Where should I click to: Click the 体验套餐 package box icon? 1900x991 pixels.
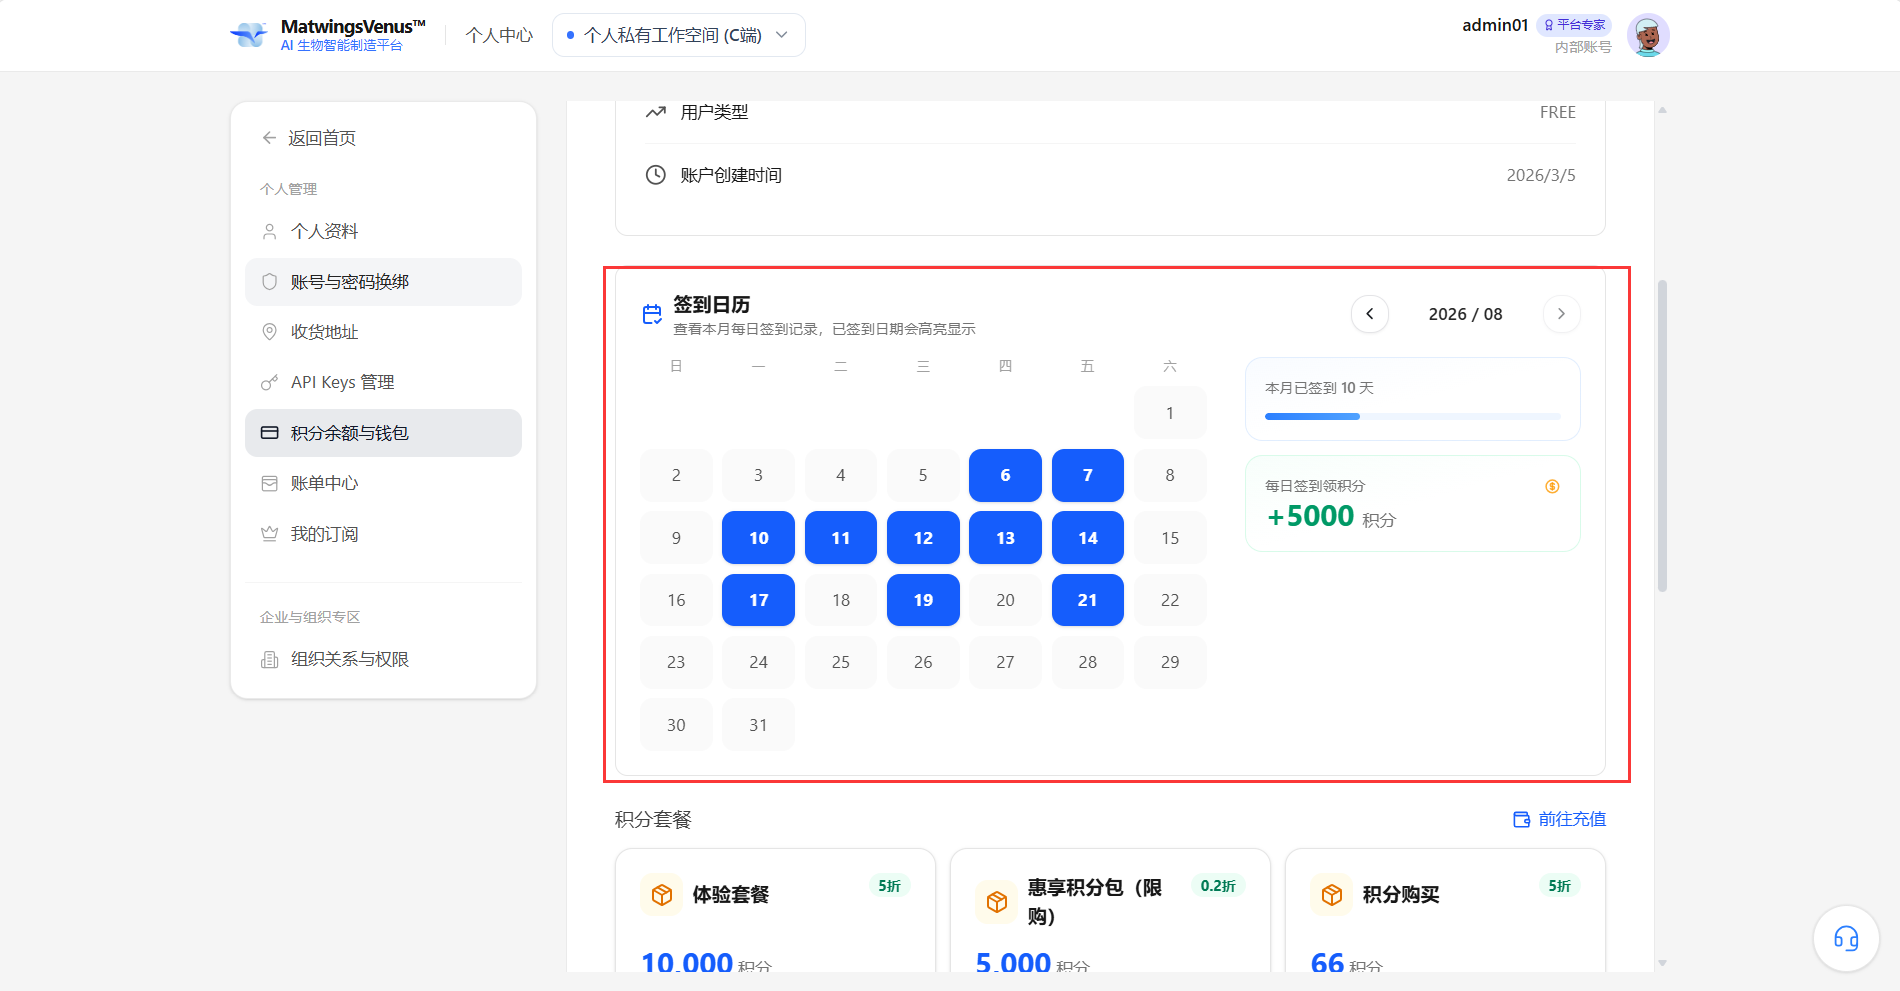click(662, 895)
